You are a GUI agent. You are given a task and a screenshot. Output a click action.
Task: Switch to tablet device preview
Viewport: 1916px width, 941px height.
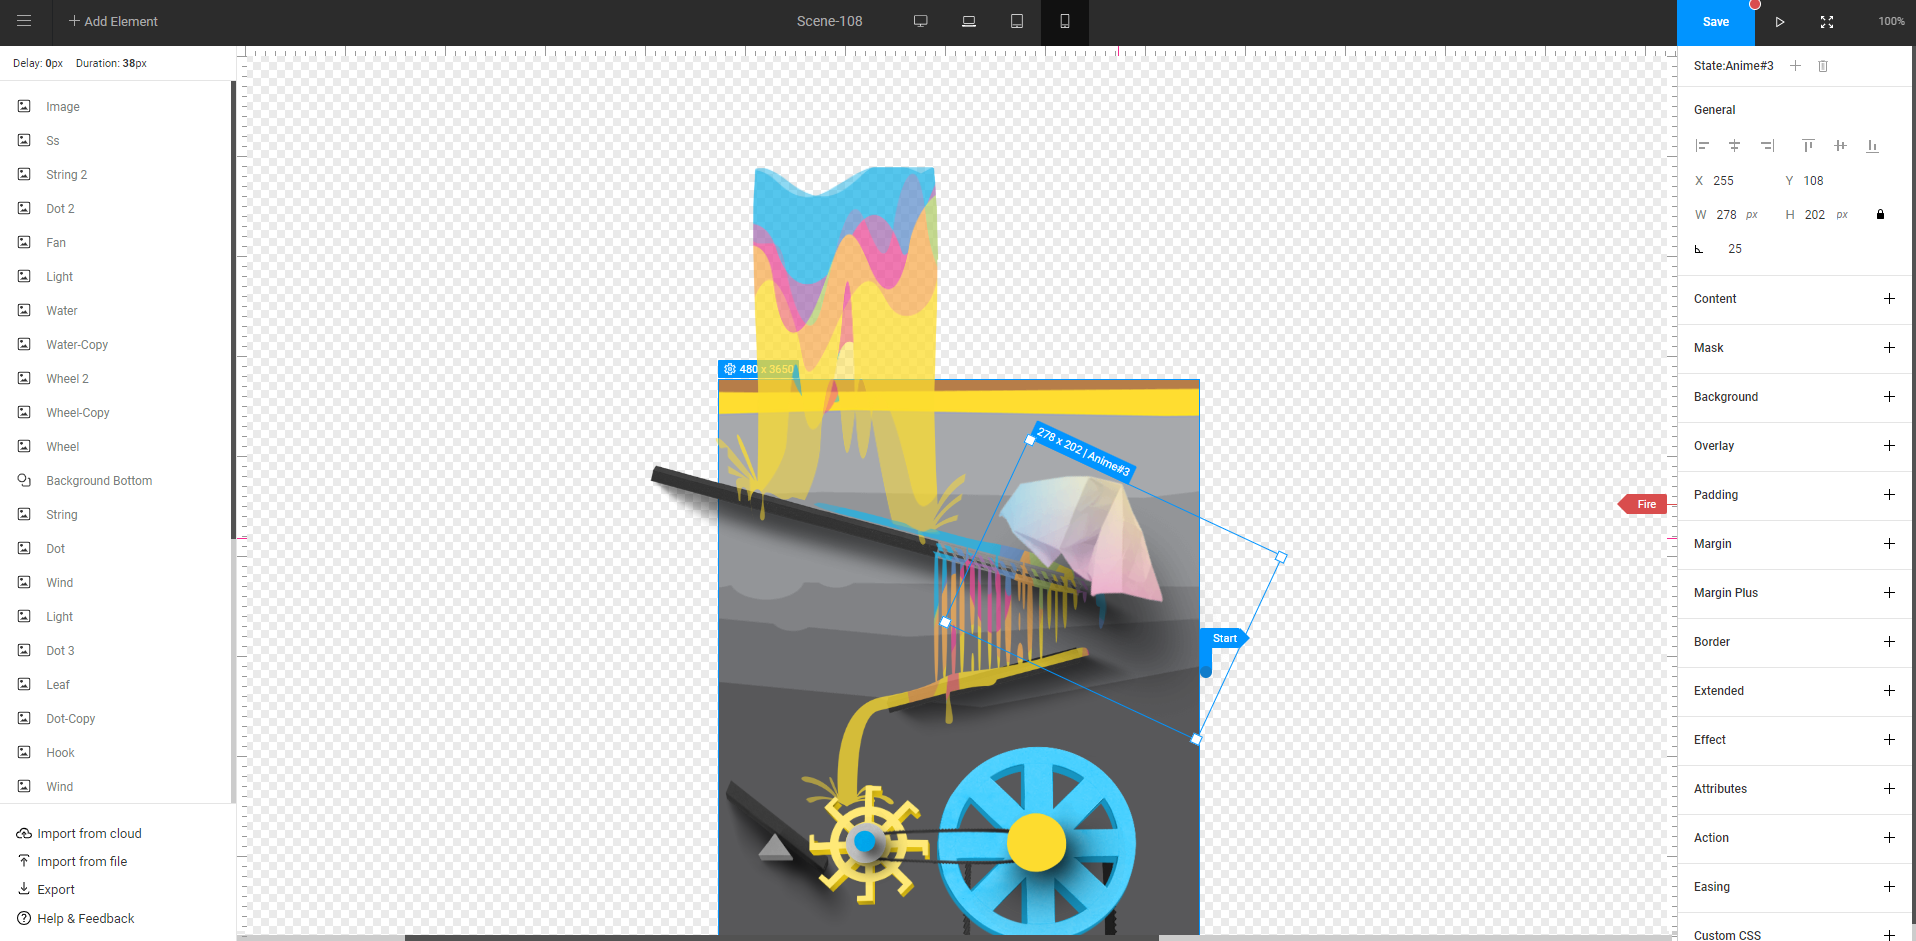[1016, 21]
